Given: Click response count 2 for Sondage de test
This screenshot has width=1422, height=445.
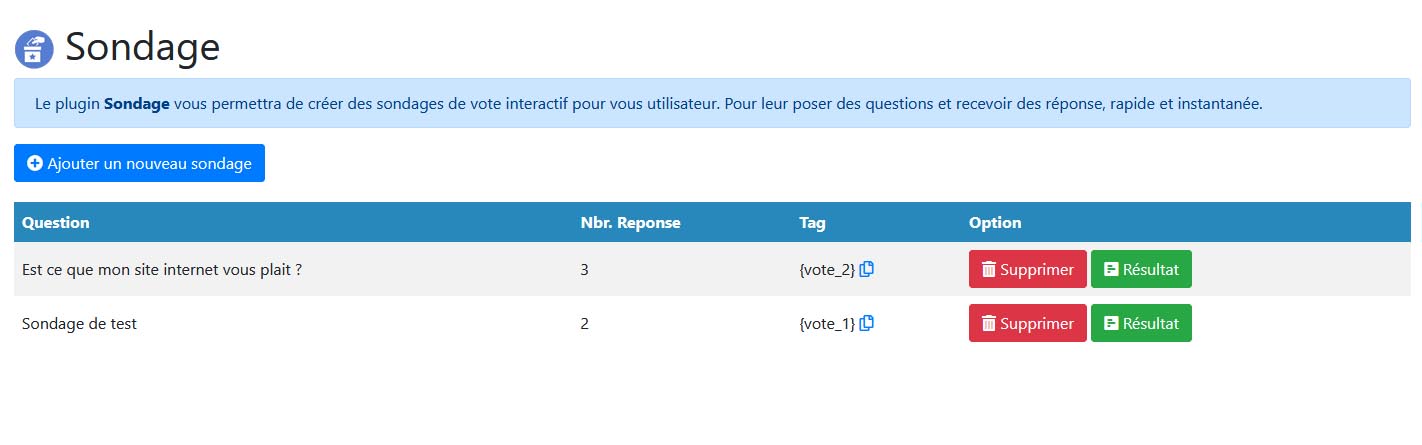Looking at the screenshot, I should [585, 323].
